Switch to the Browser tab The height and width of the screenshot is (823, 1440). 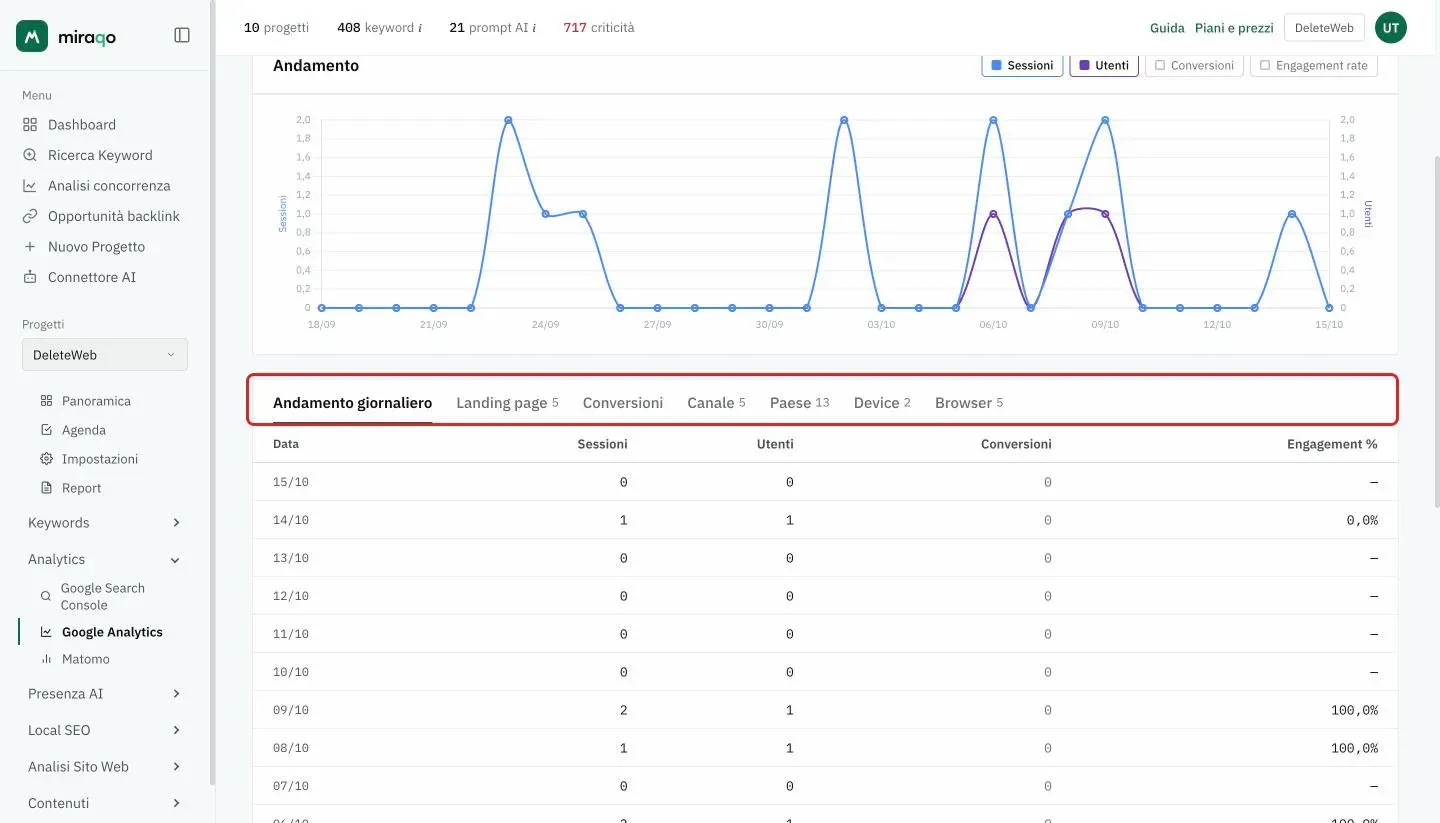coord(969,403)
